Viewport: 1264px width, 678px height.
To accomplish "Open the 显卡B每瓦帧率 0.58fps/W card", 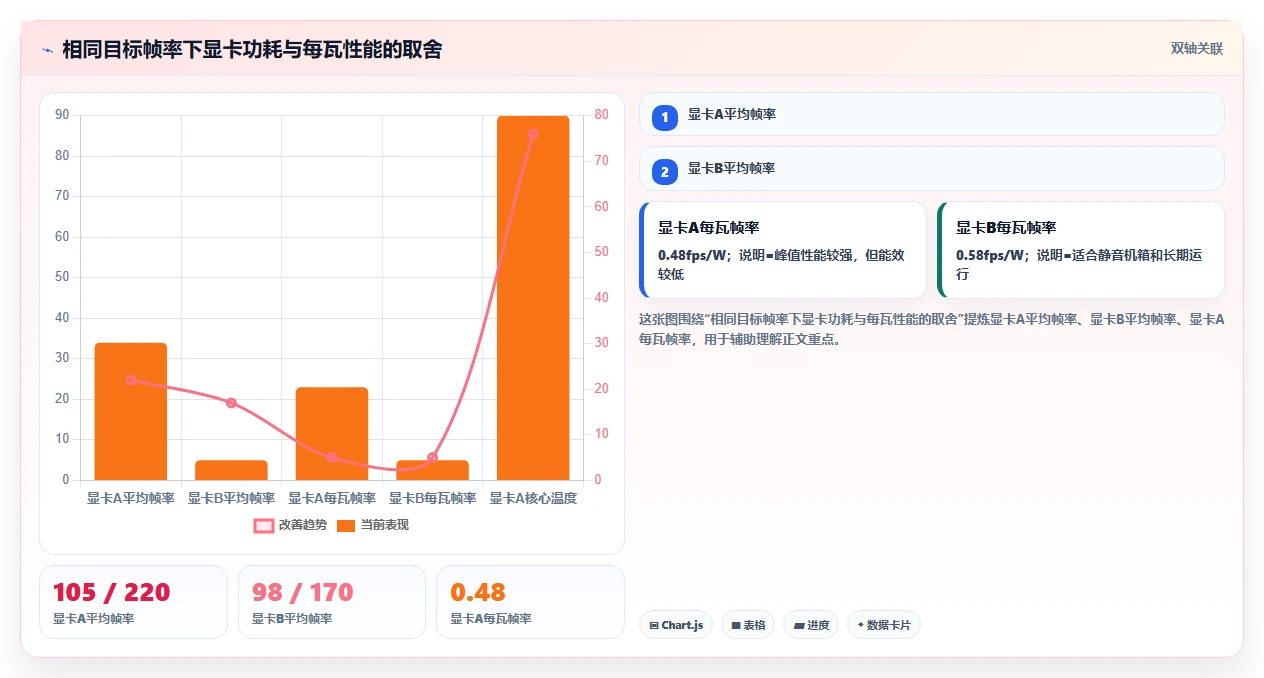I will click(x=1081, y=250).
